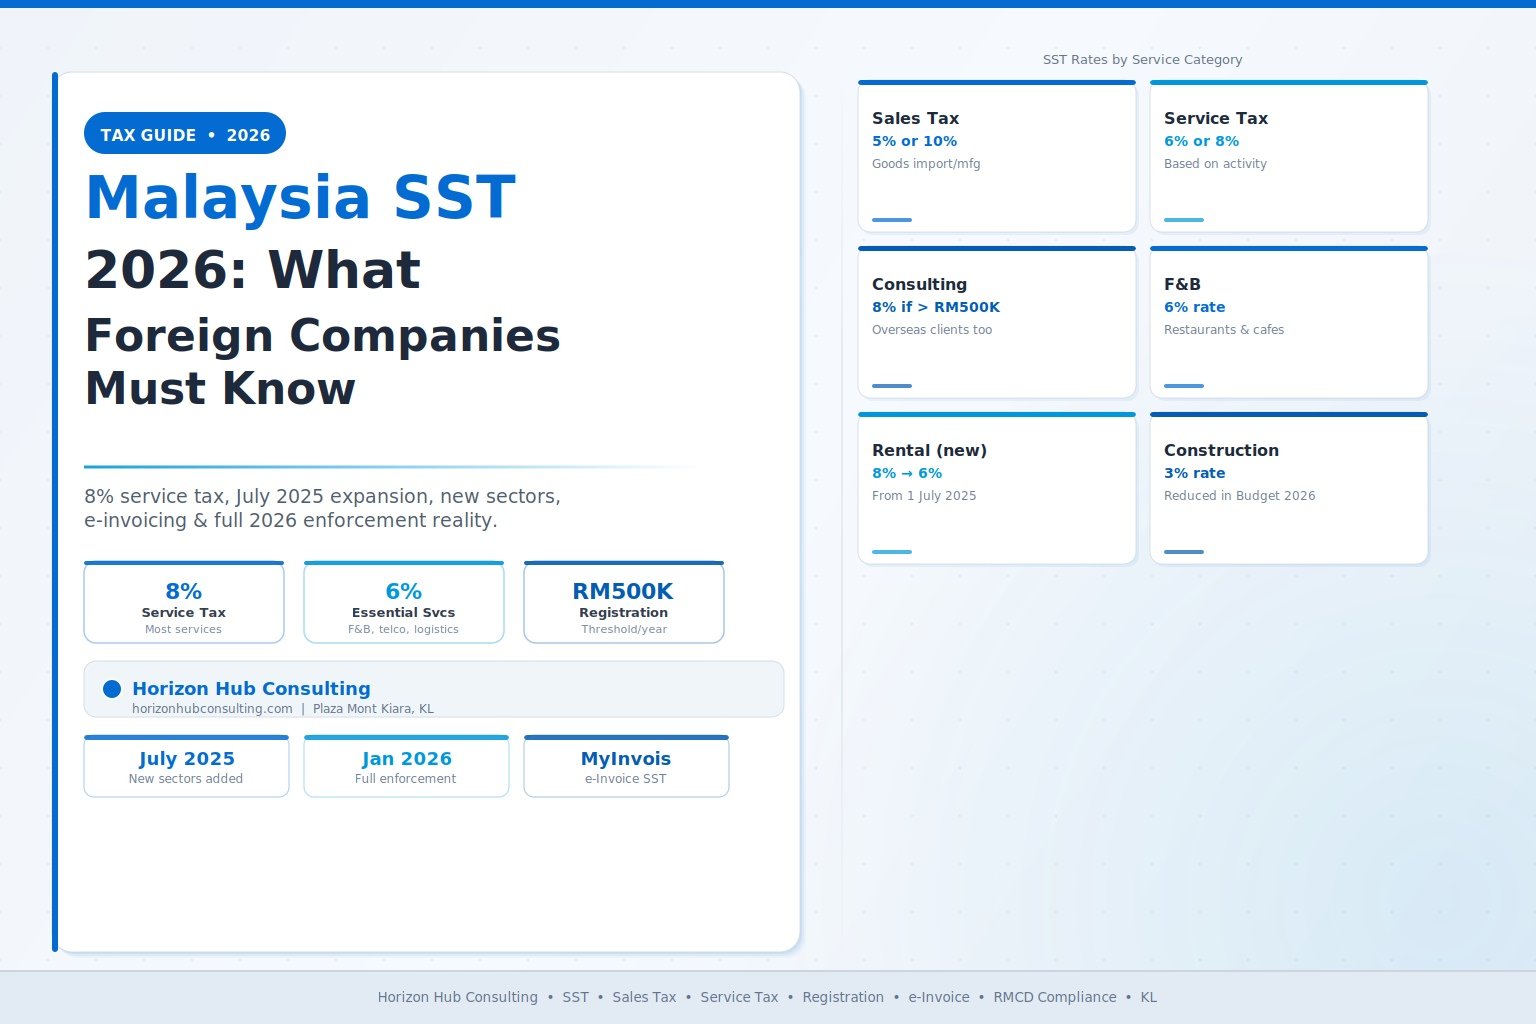Expand the SST Rates by Service Category header
This screenshot has height=1024, width=1536.
pos(1143,59)
